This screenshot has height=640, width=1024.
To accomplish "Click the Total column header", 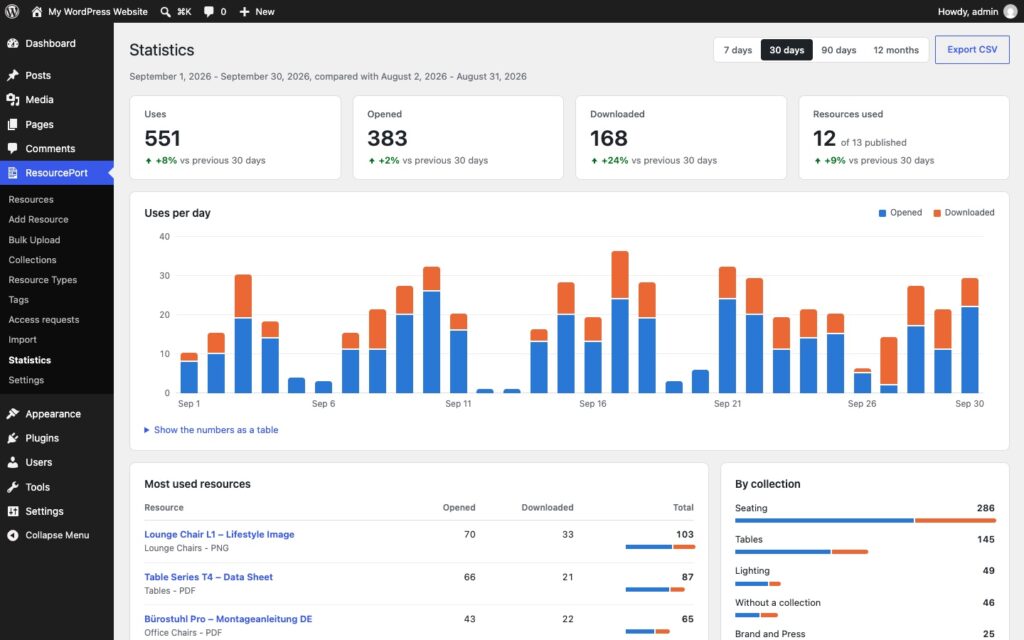I will tap(683, 507).
